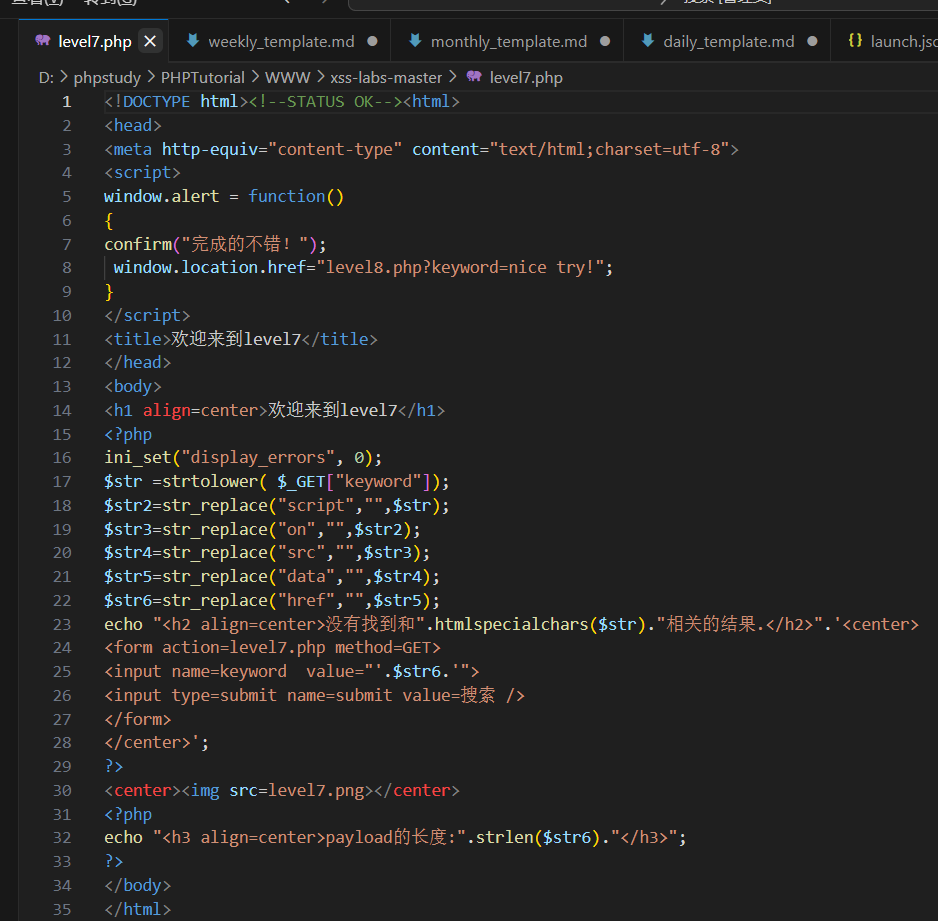The height and width of the screenshot is (921, 938).
Task: Open the daily_template.md tab
Action: [728, 41]
